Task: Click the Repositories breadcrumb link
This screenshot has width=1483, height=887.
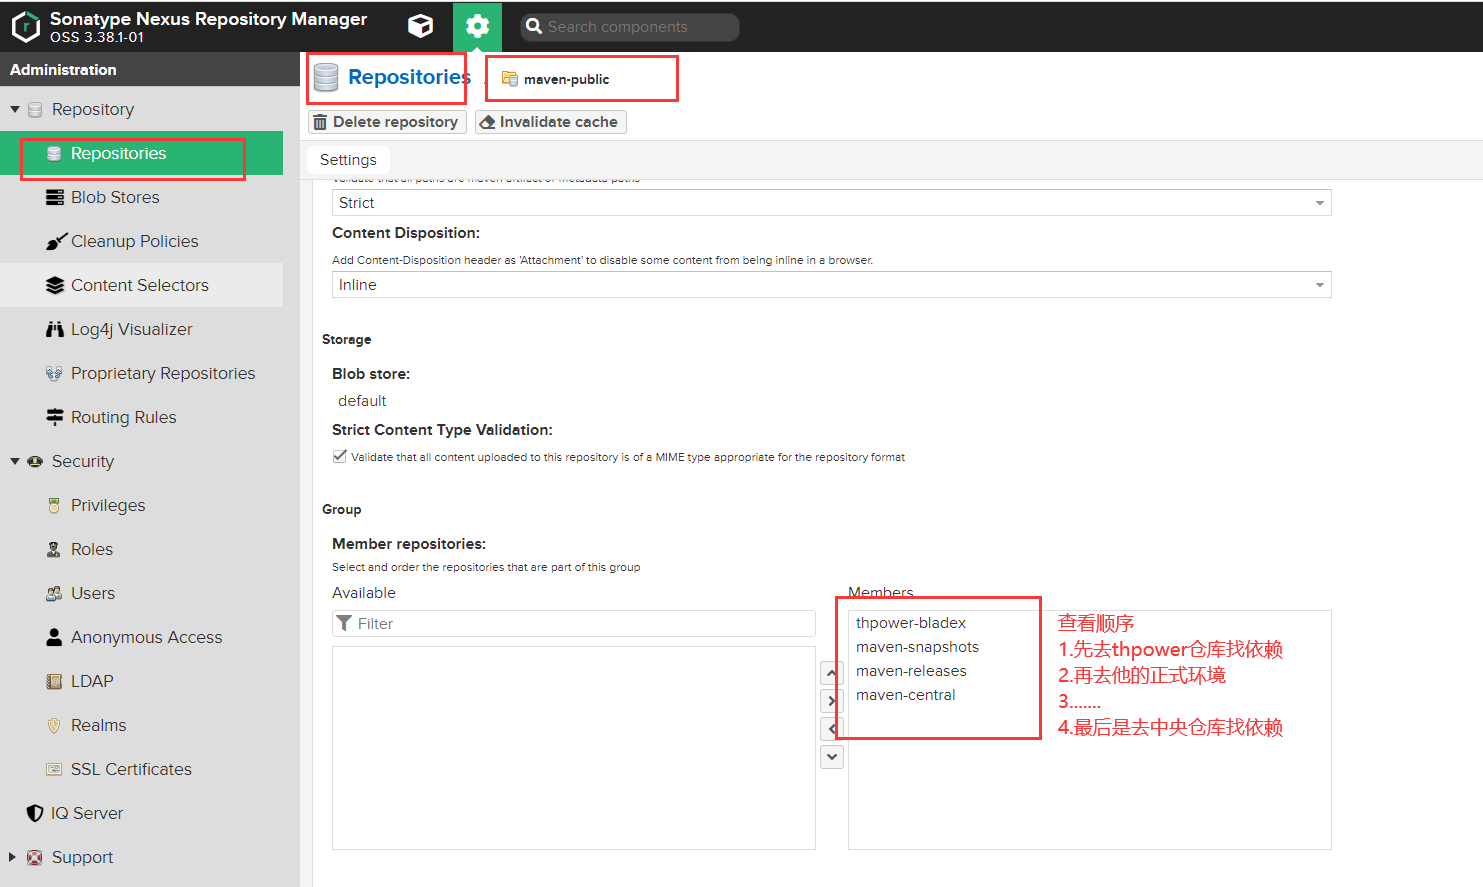Action: click(409, 77)
